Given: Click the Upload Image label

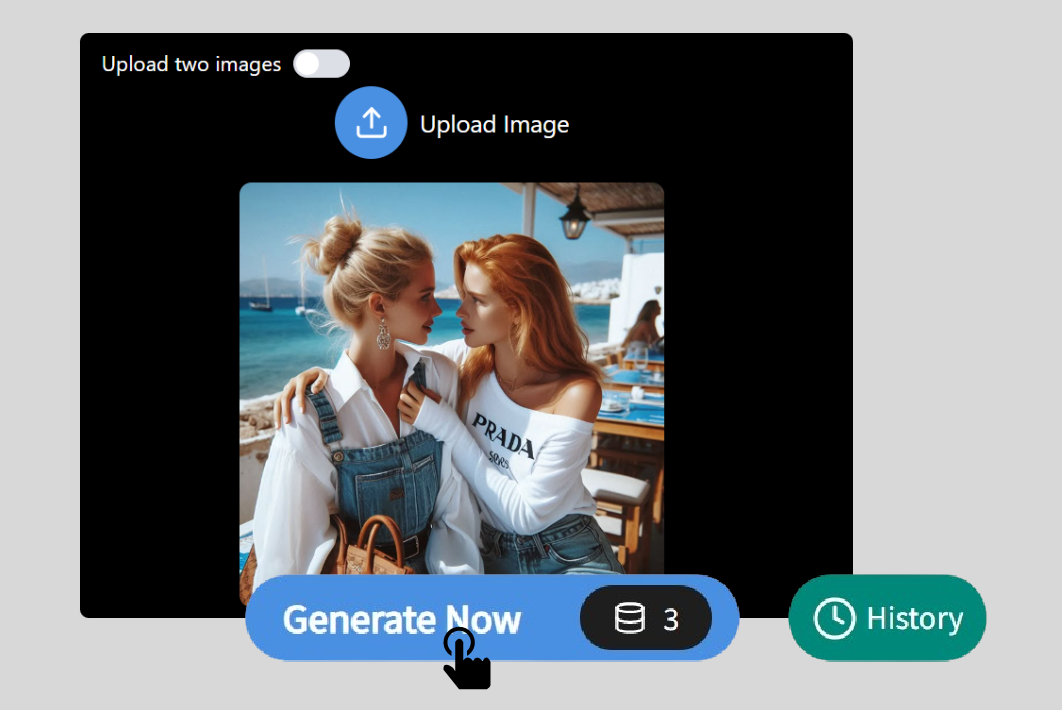Looking at the screenshot, I should (494, 125).
